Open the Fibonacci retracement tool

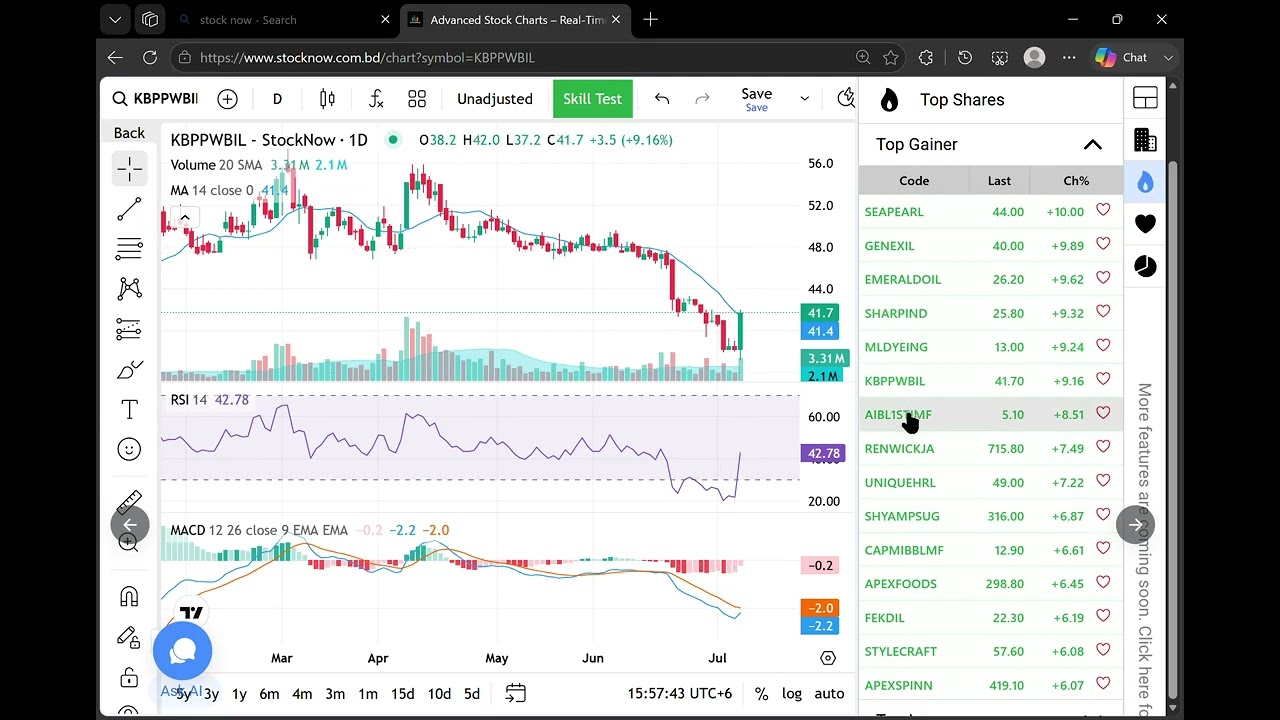click(129, 249)
